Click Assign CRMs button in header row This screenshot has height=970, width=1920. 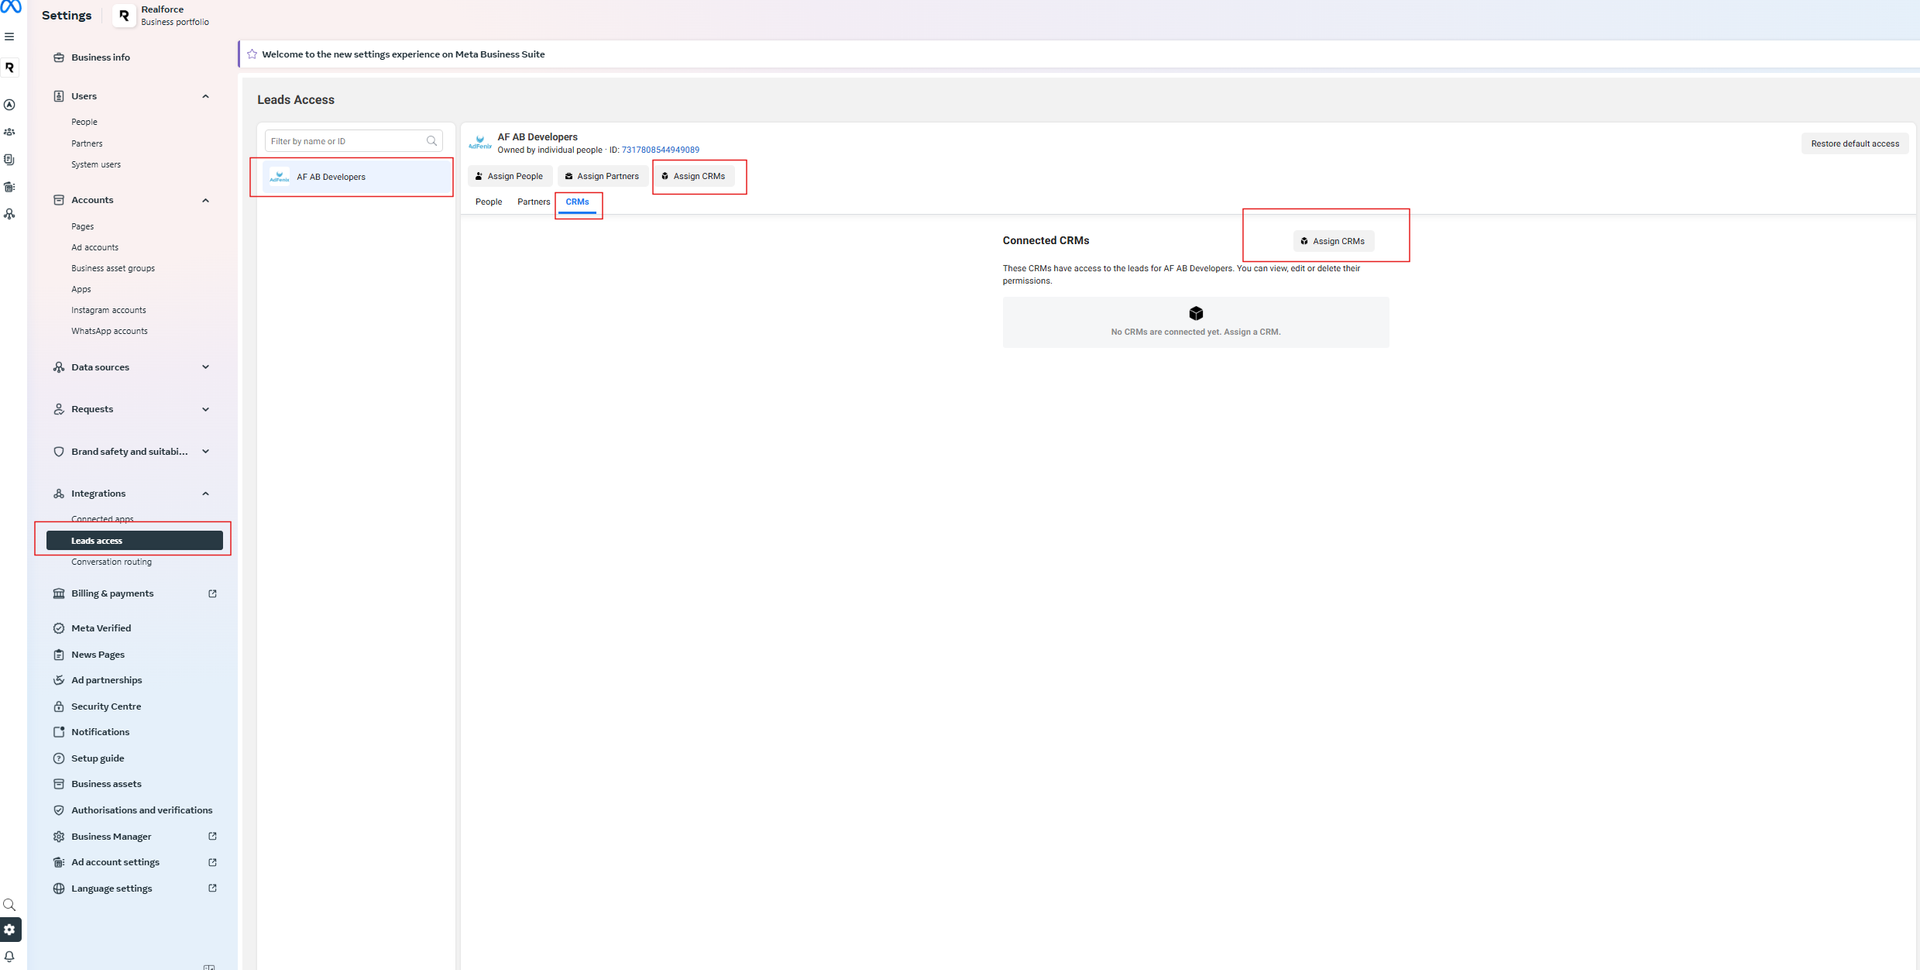pyautogui.click(x=694, y=176)
